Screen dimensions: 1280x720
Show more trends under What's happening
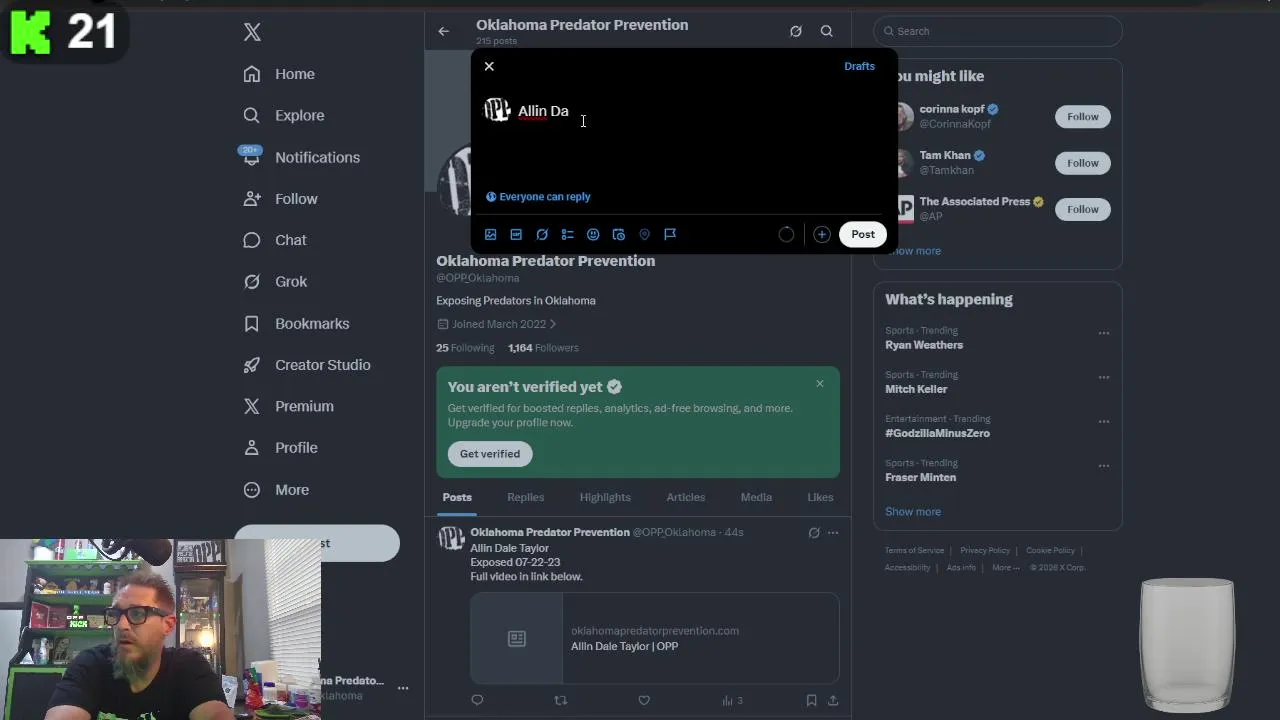click(x=913, y=512)
